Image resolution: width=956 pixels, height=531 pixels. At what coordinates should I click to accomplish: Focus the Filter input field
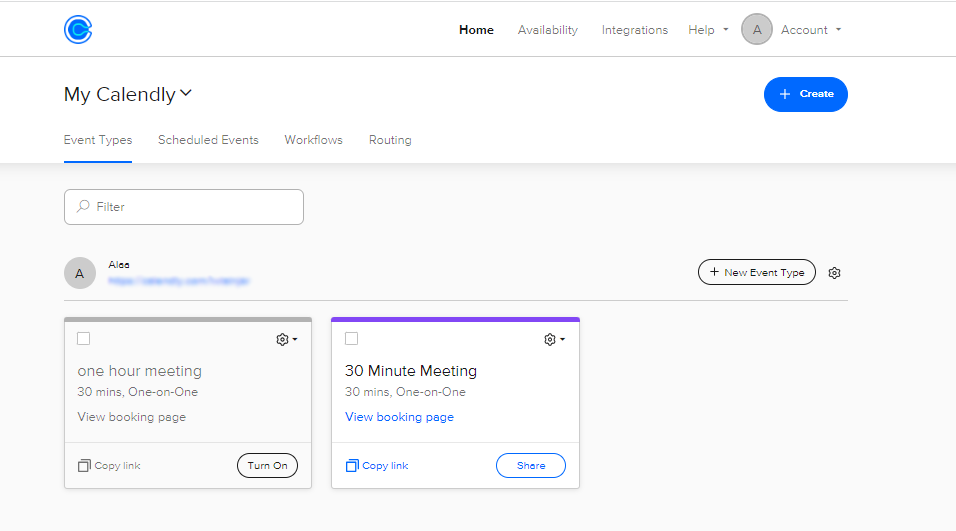coord(184,207)
